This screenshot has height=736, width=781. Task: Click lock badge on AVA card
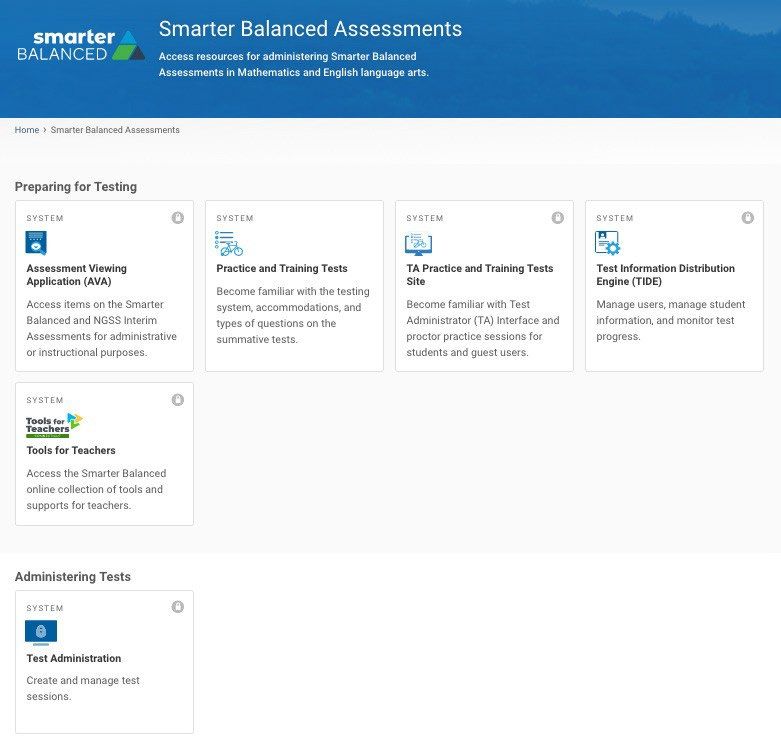[178, 218]
